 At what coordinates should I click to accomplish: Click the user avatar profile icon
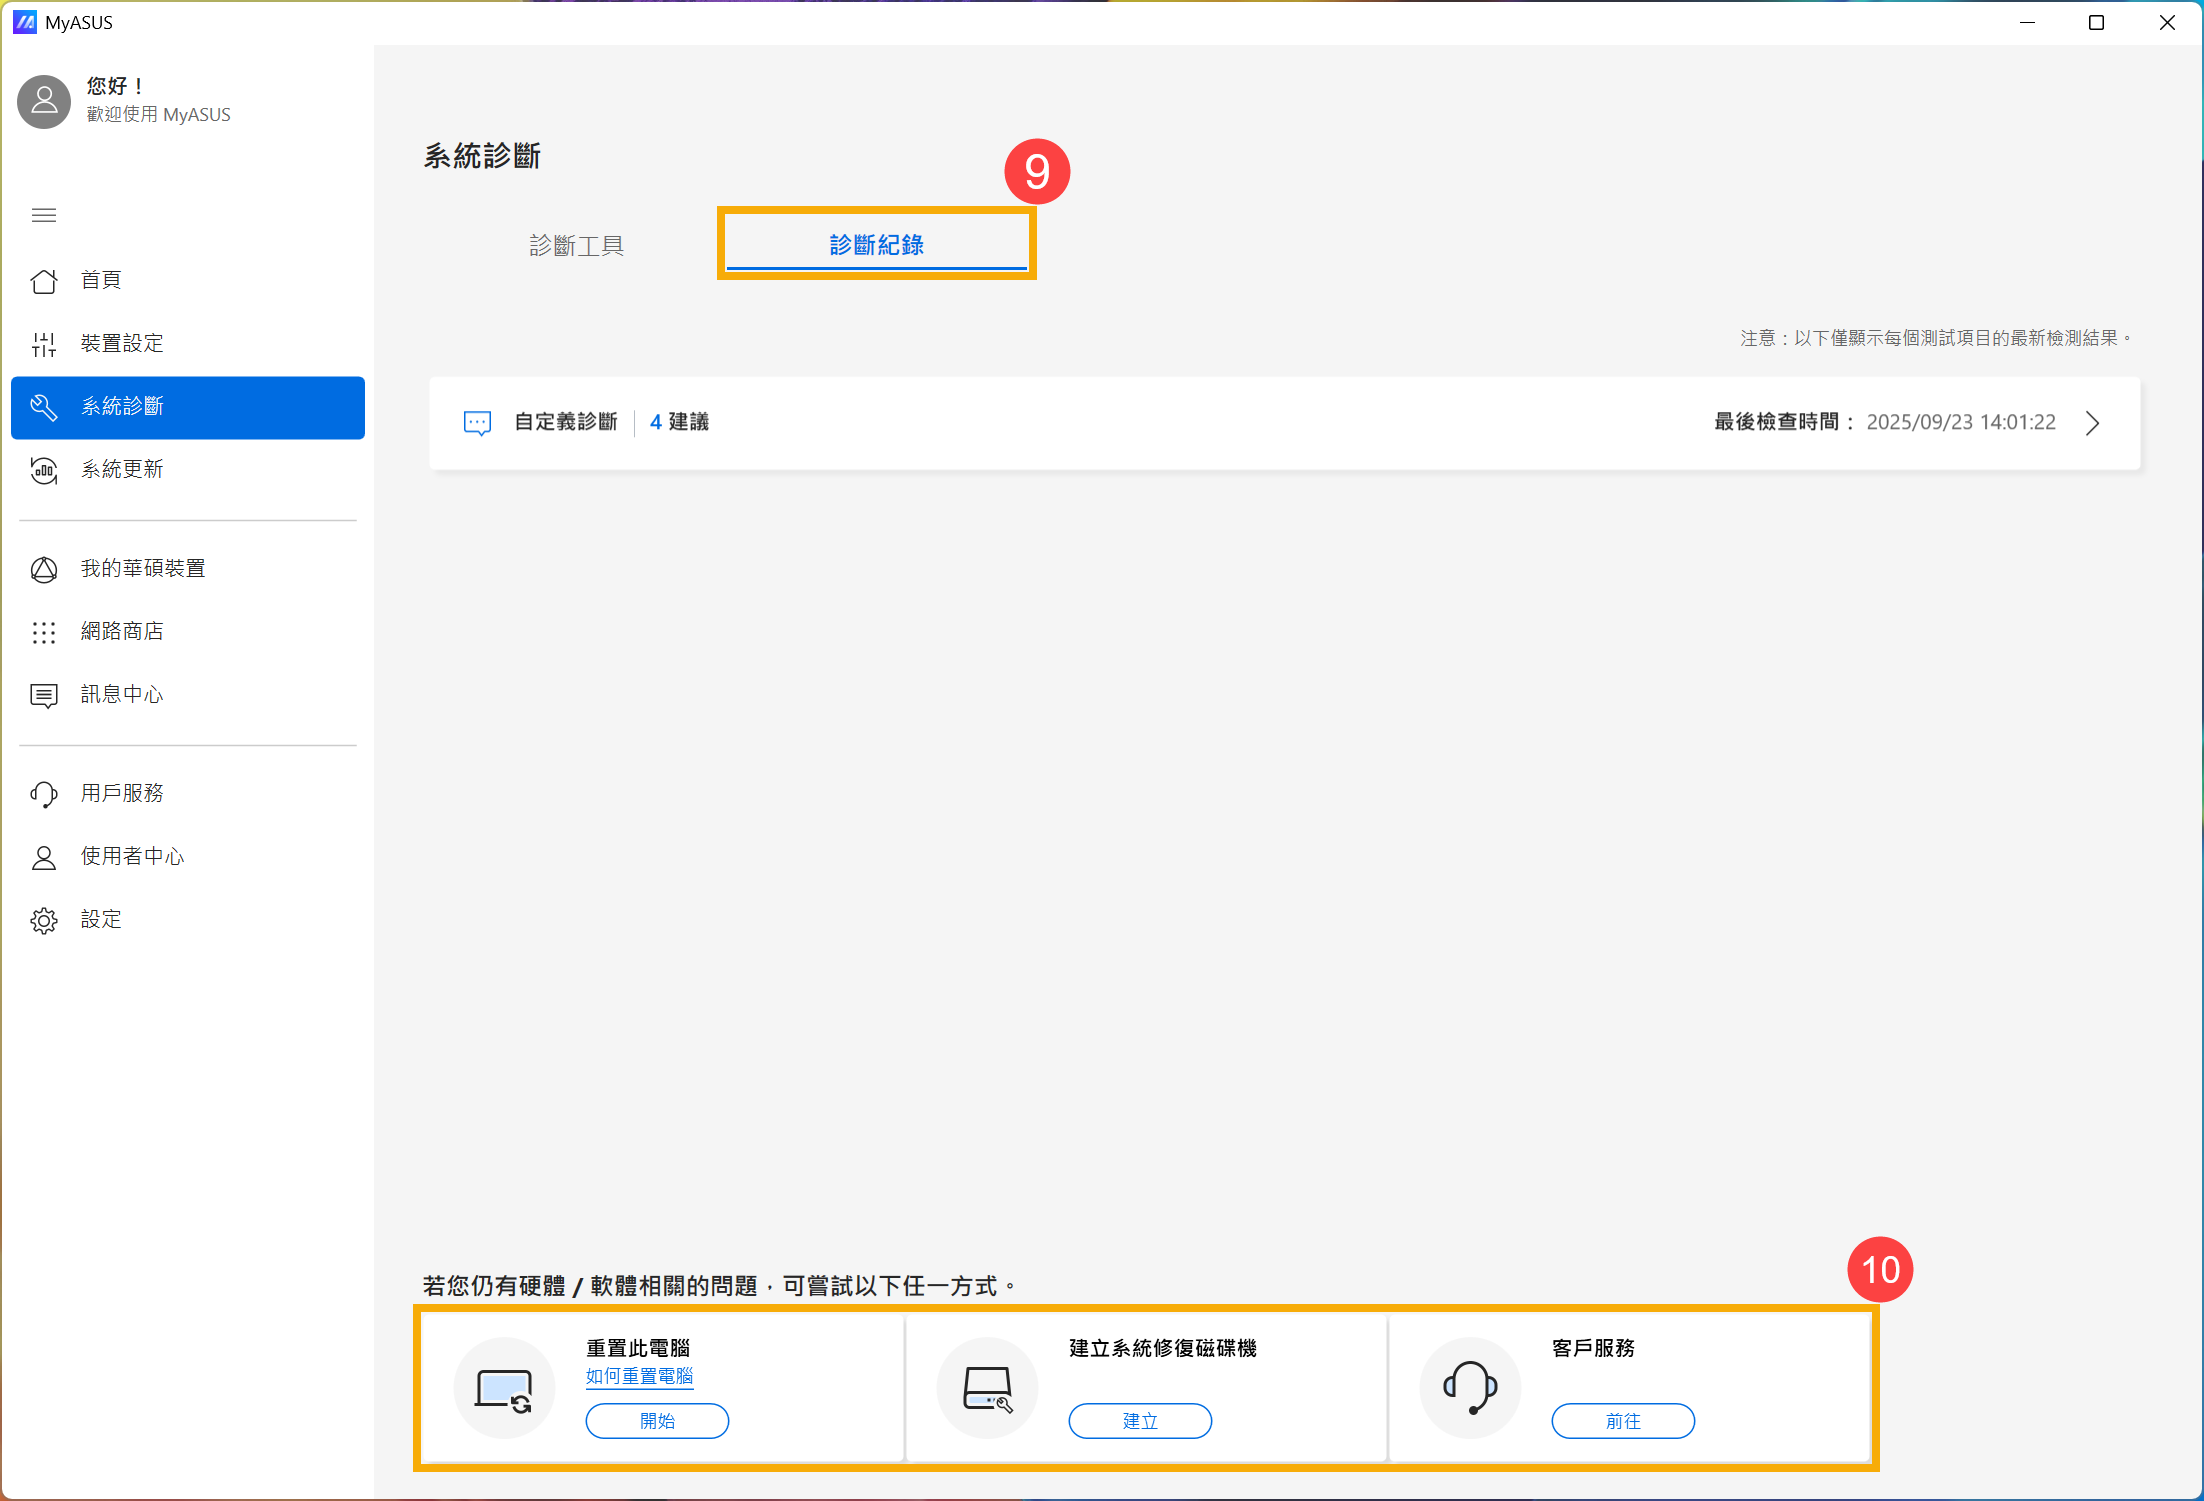[x=44, y=101]
